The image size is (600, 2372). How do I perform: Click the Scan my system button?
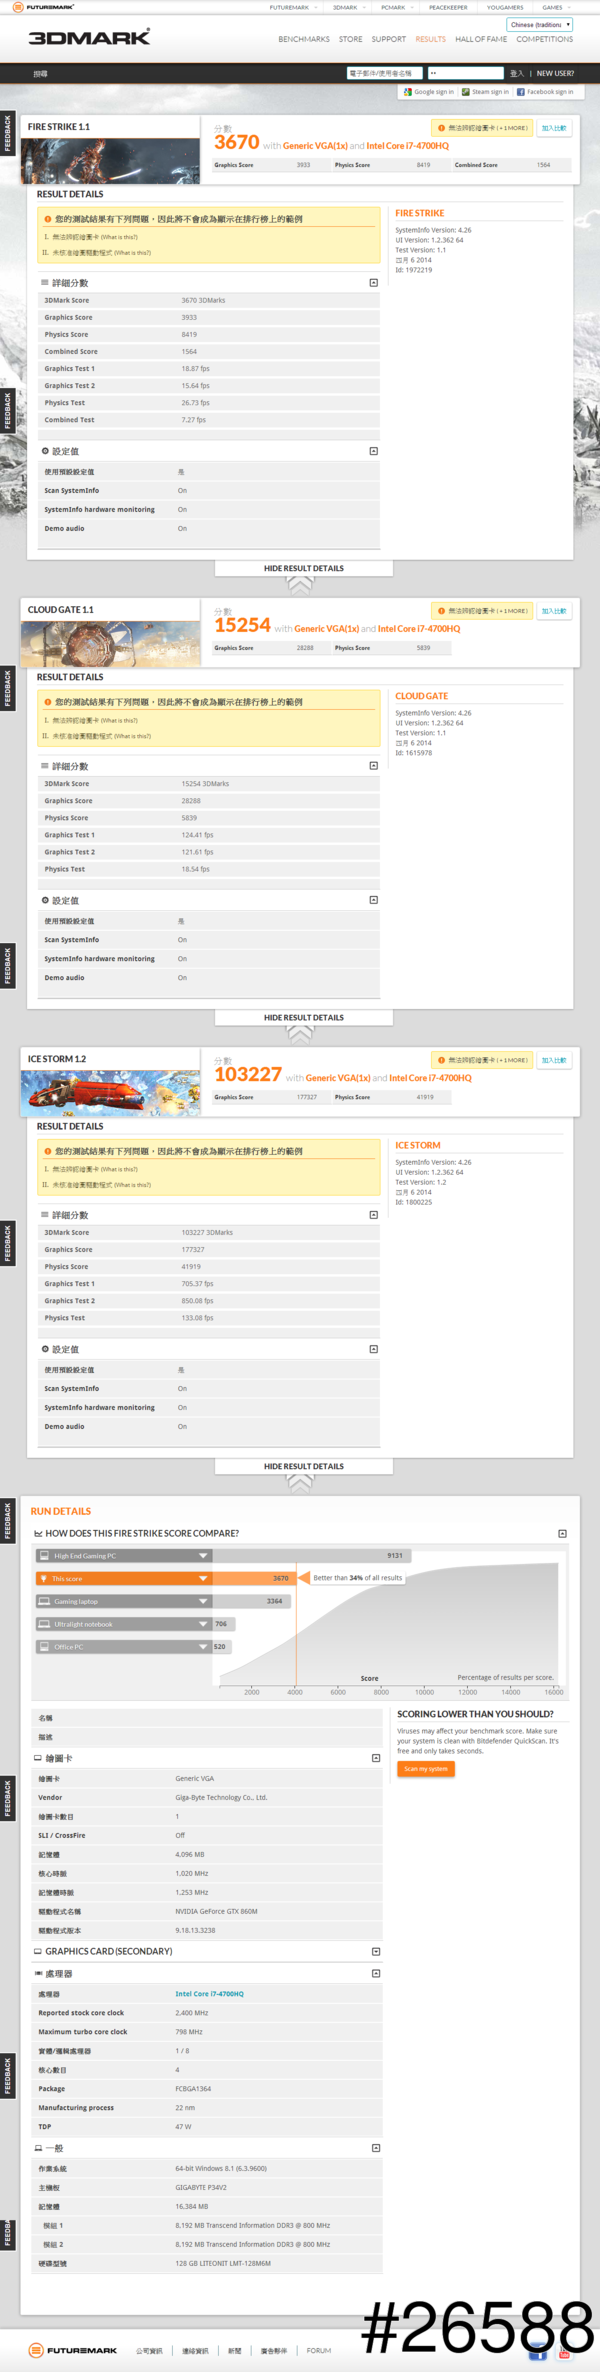[x=426, y=1768]
